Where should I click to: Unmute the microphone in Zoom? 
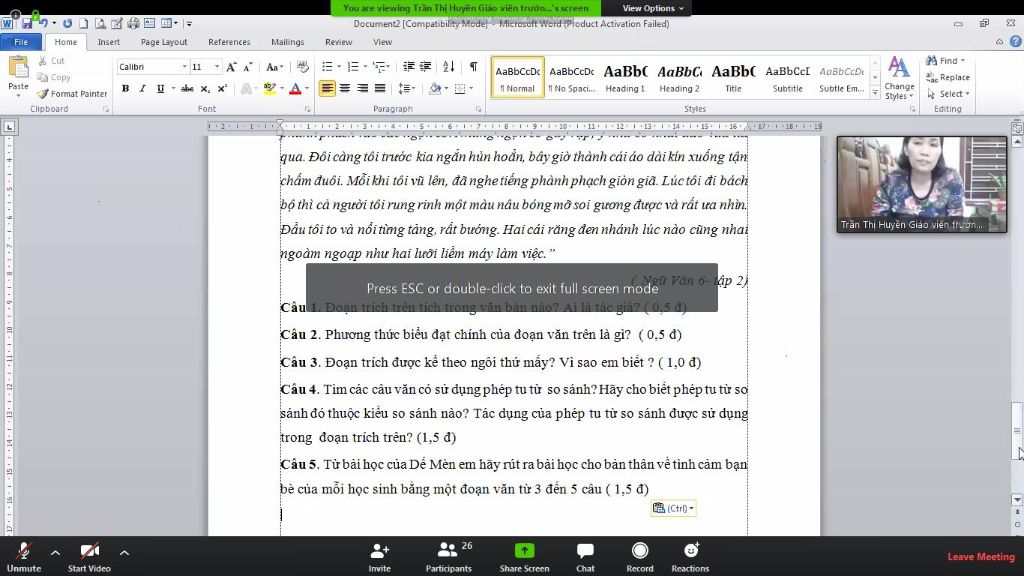coord(24,556)
